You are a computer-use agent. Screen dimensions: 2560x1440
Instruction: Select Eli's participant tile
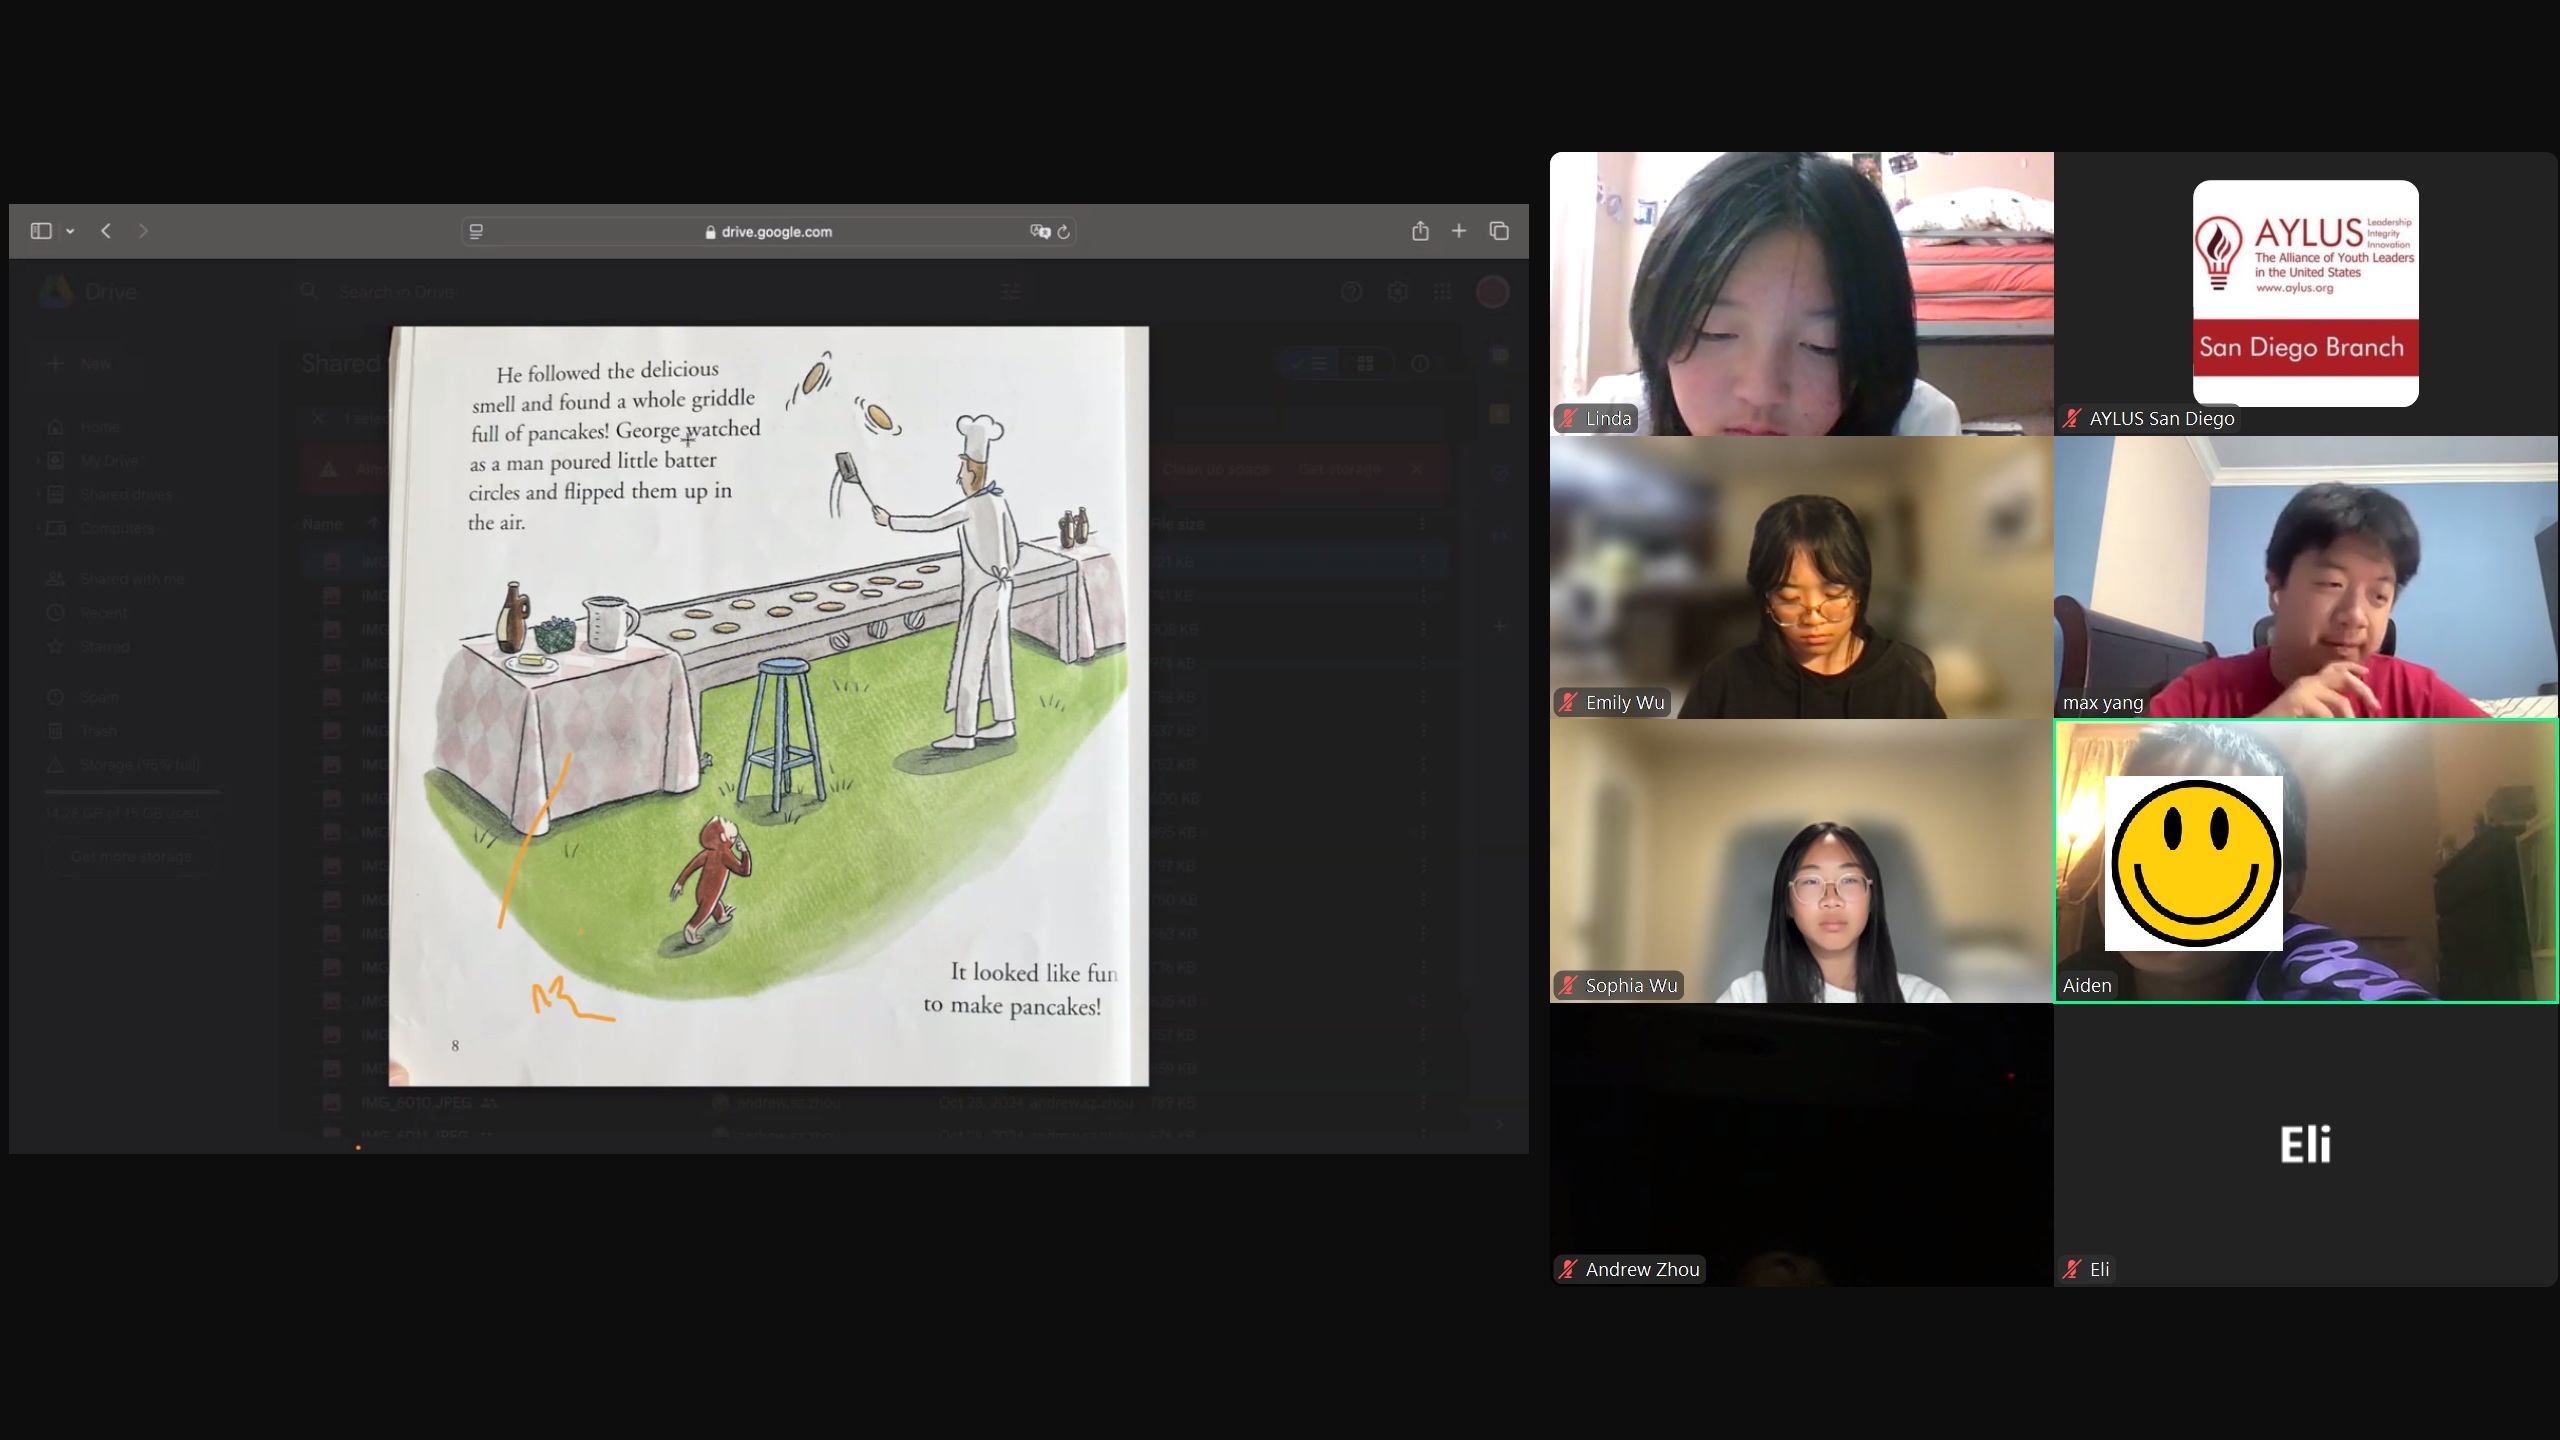pyautogui.click(x=2306, y=1145)
